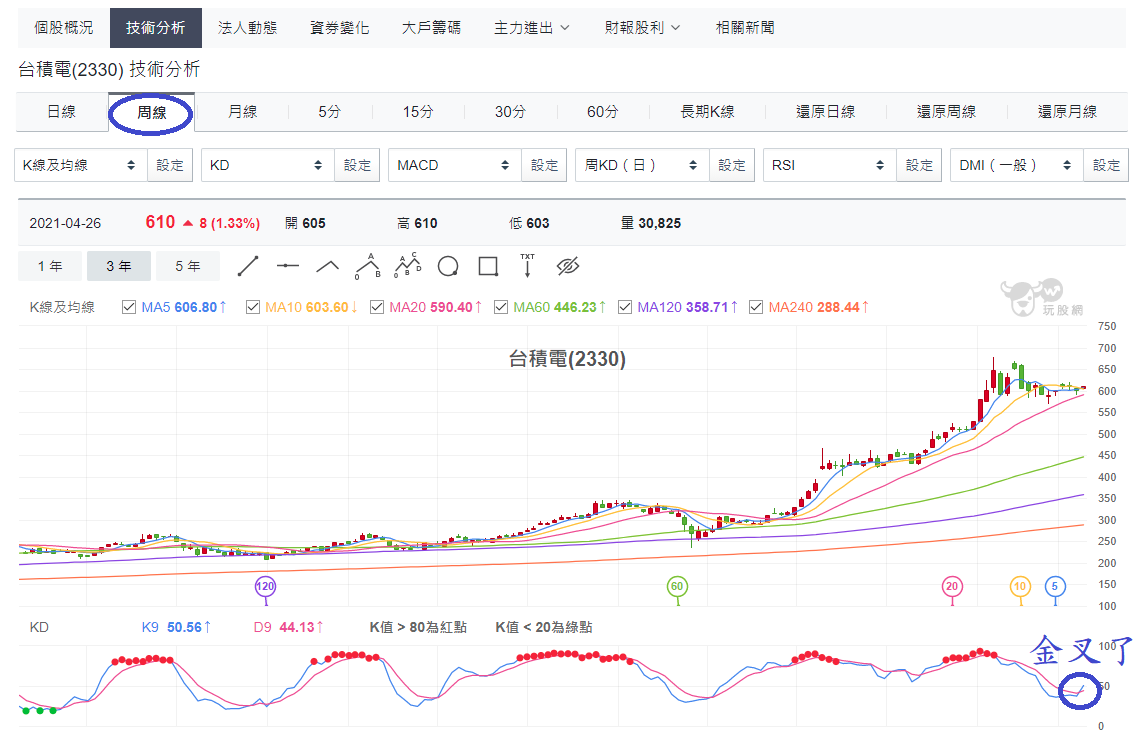Click the MA120 marker on the chart axis
1142x734 pixels.
(265, 586)
